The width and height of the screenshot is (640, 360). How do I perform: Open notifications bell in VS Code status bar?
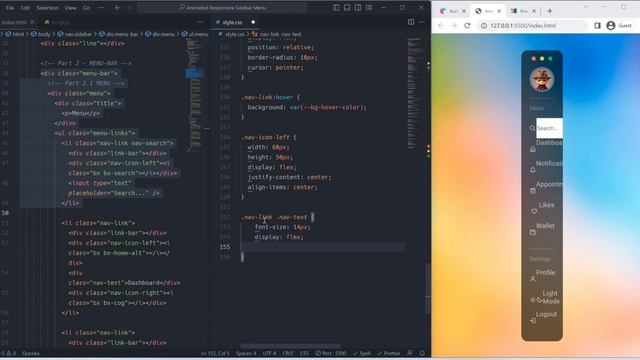422,353
